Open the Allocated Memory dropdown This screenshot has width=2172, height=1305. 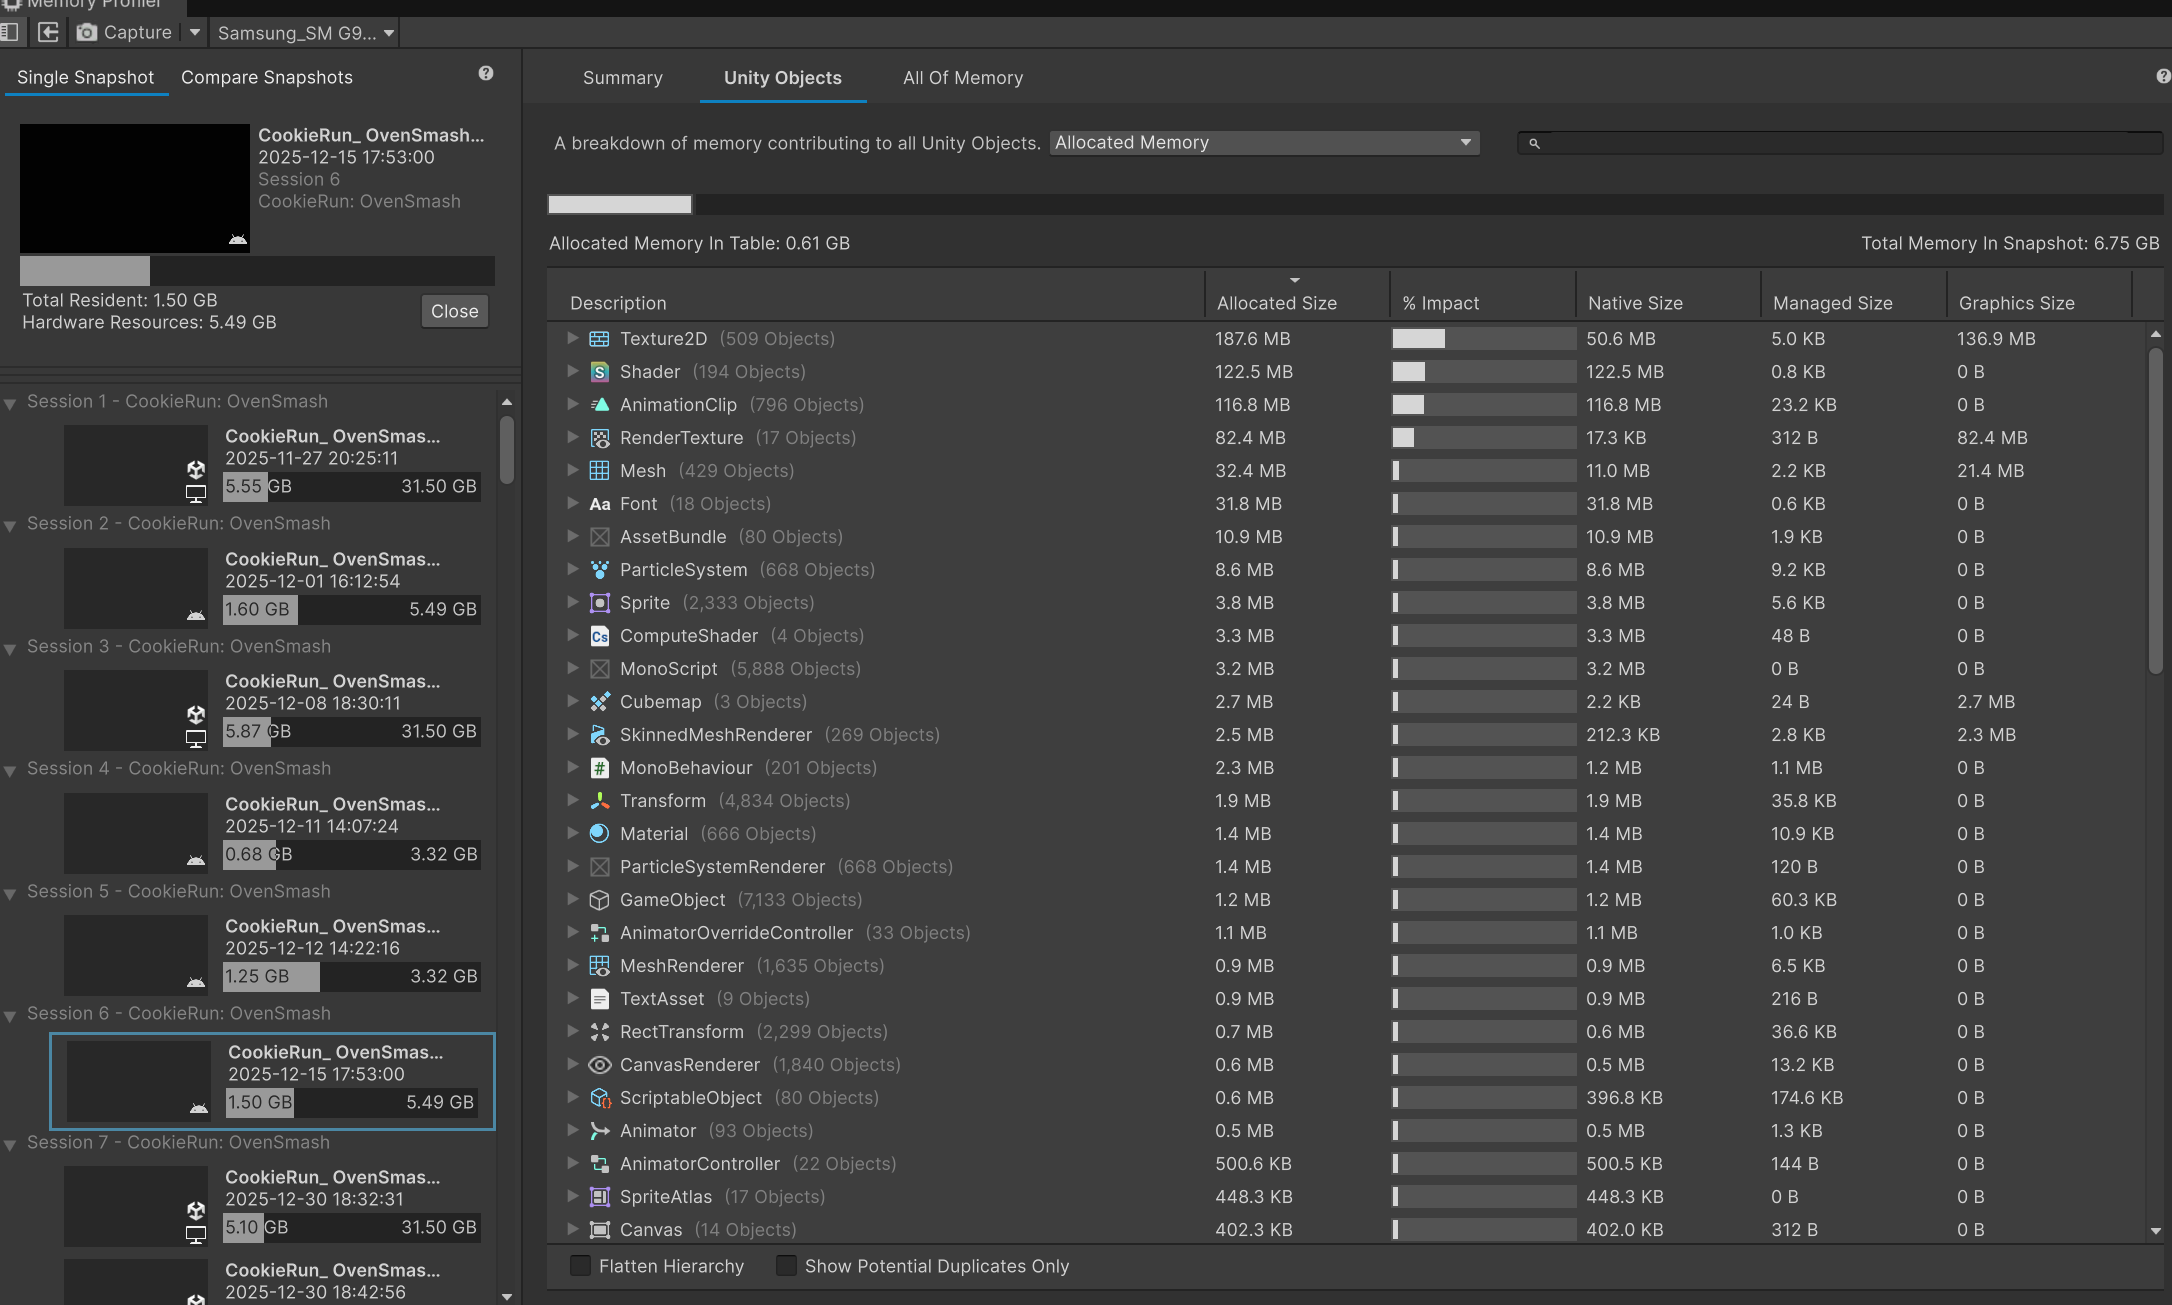click(x=1264, y=143)
